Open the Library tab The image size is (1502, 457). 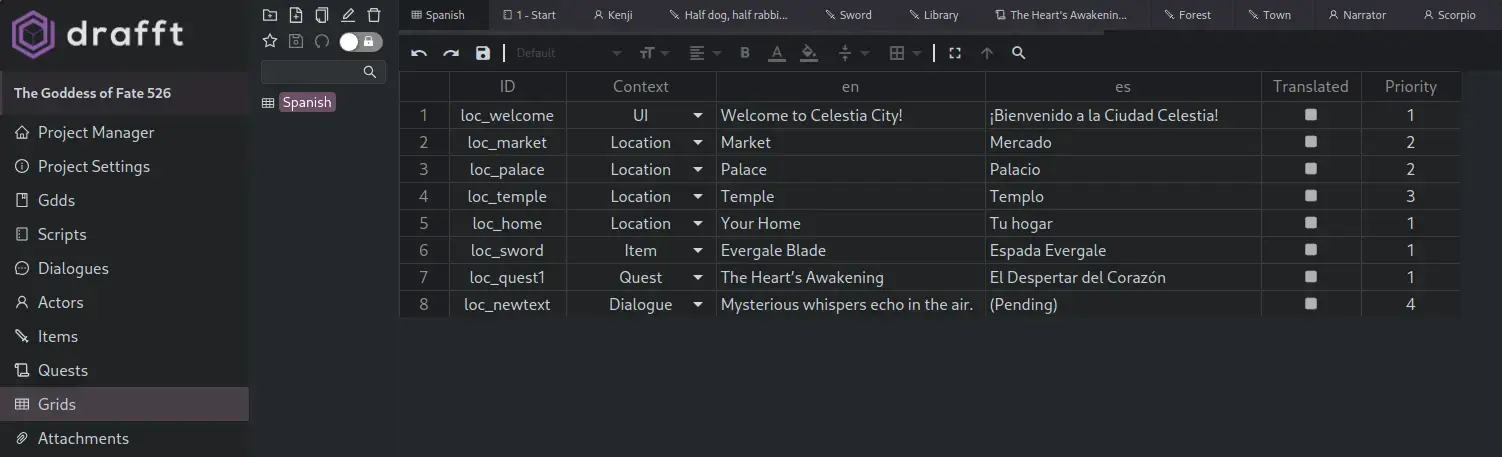tap(934, 15)
